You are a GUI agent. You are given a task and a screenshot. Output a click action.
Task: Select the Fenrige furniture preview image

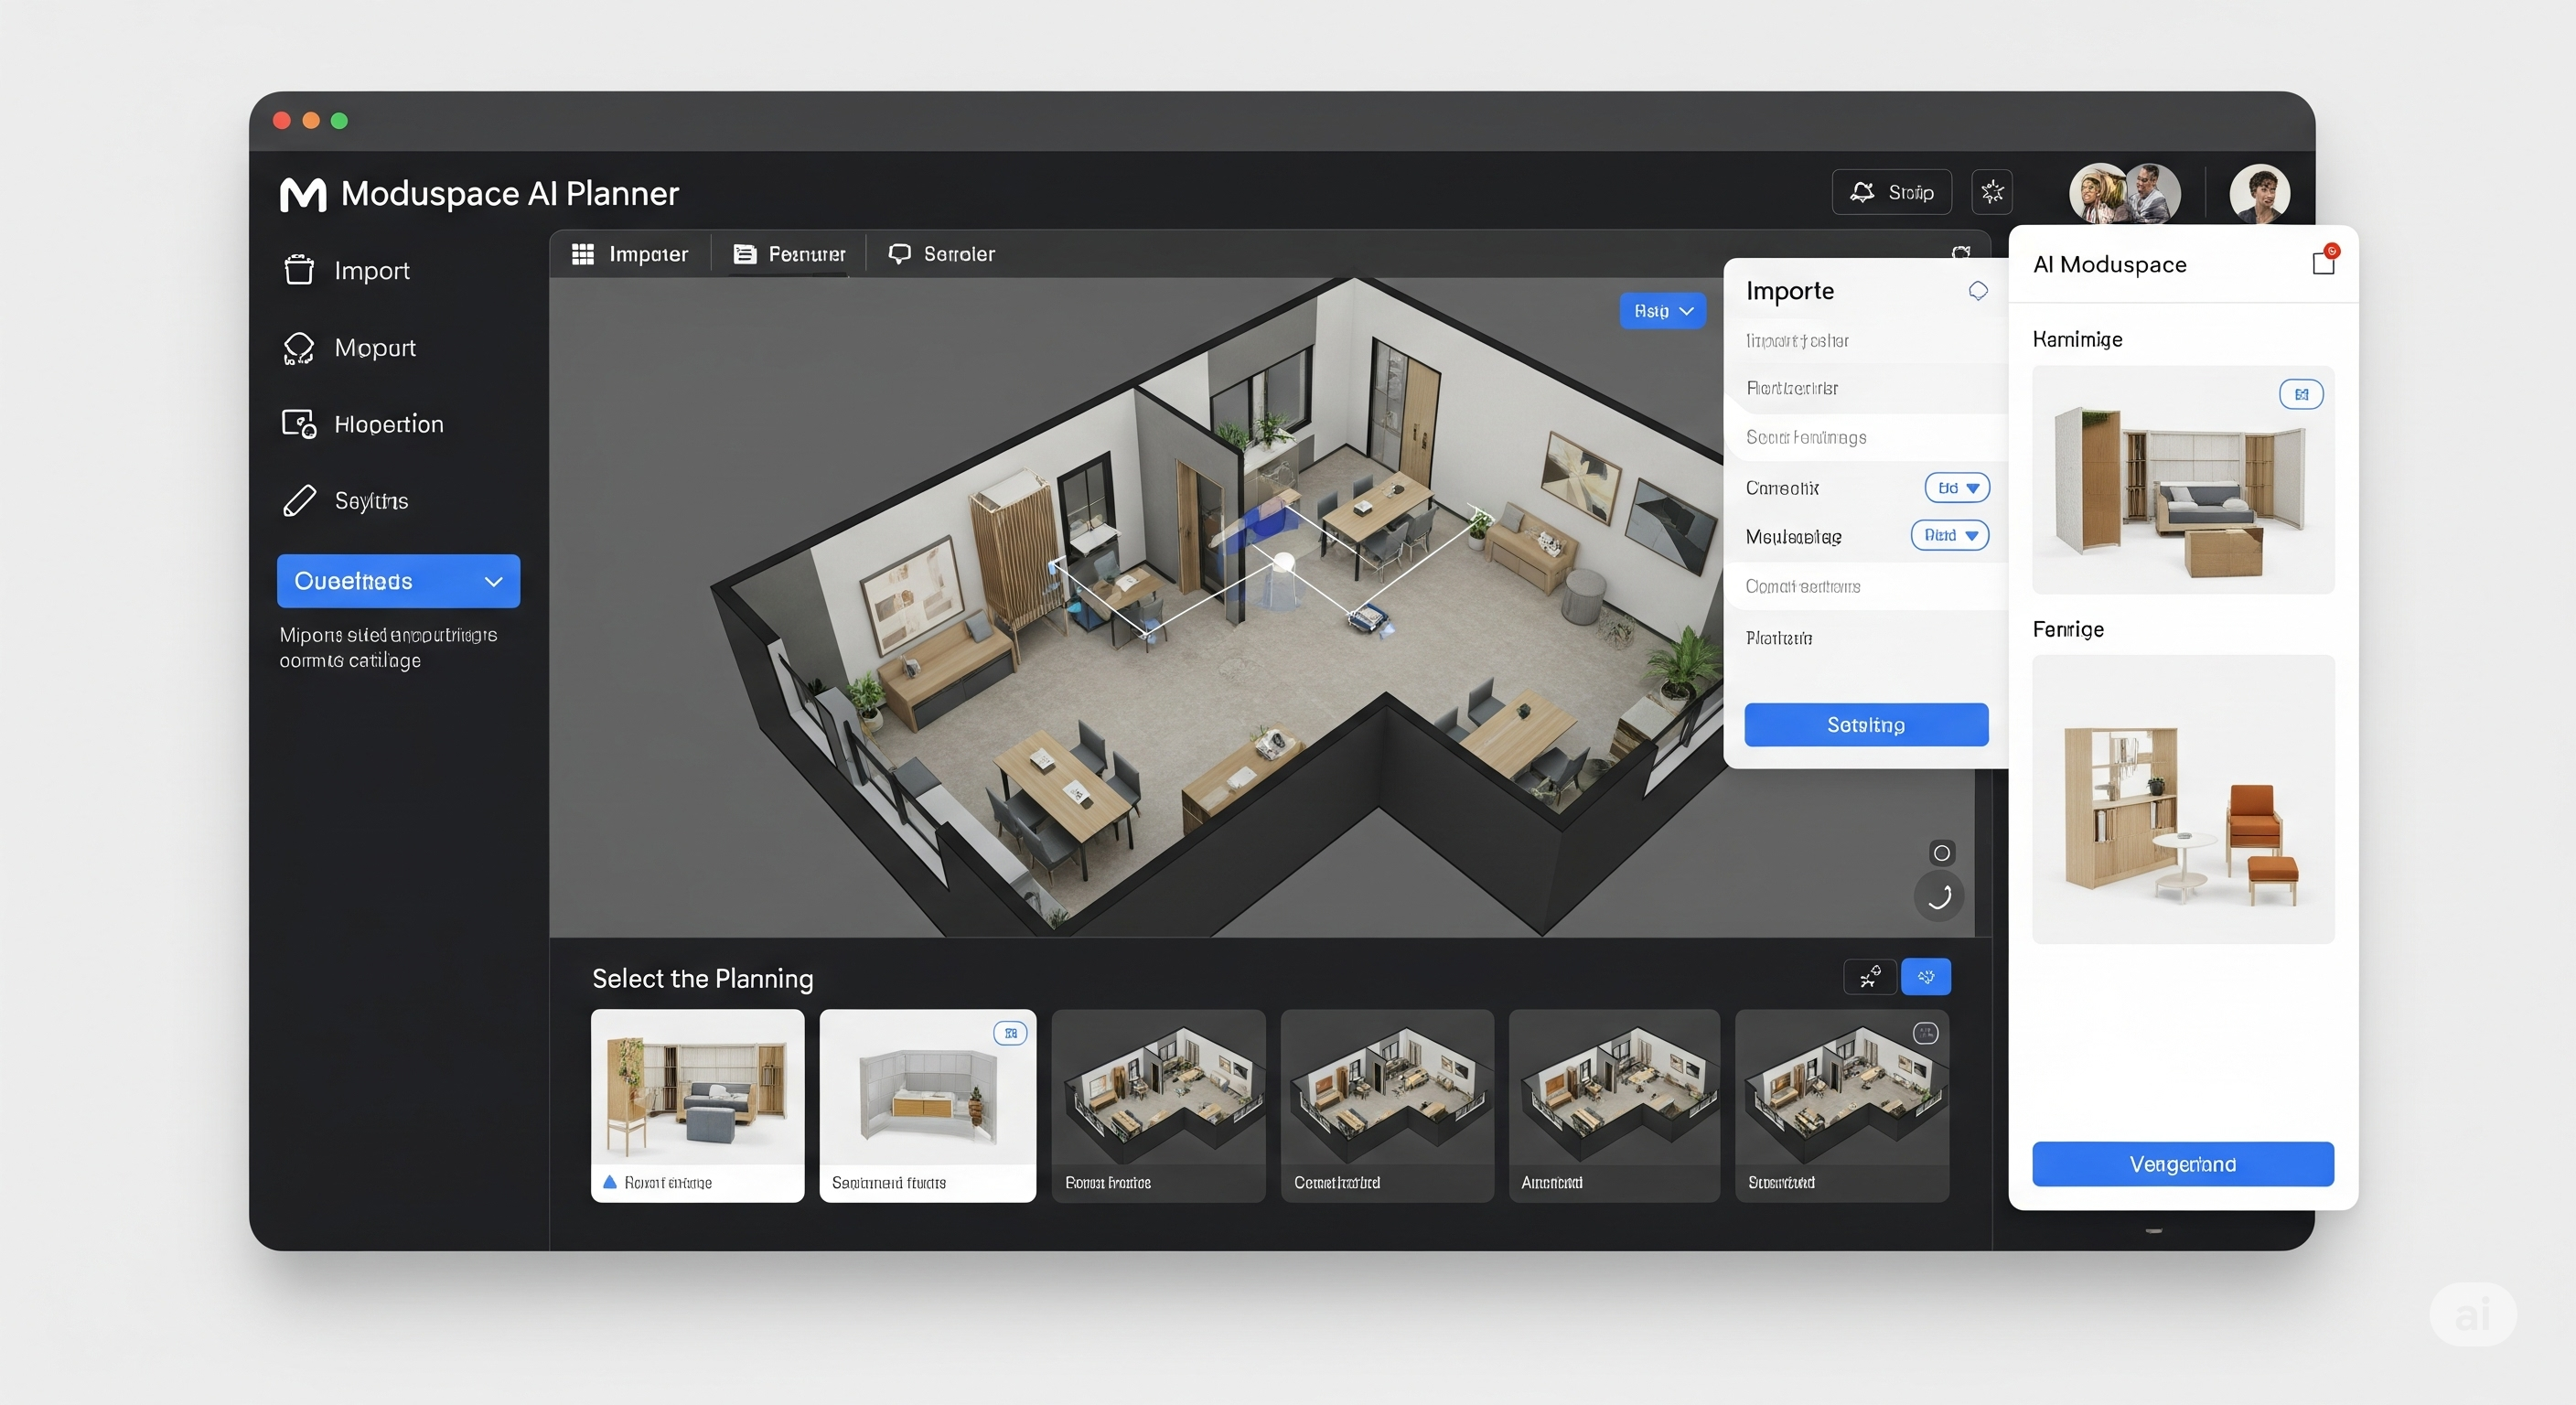click(2183, 799)
